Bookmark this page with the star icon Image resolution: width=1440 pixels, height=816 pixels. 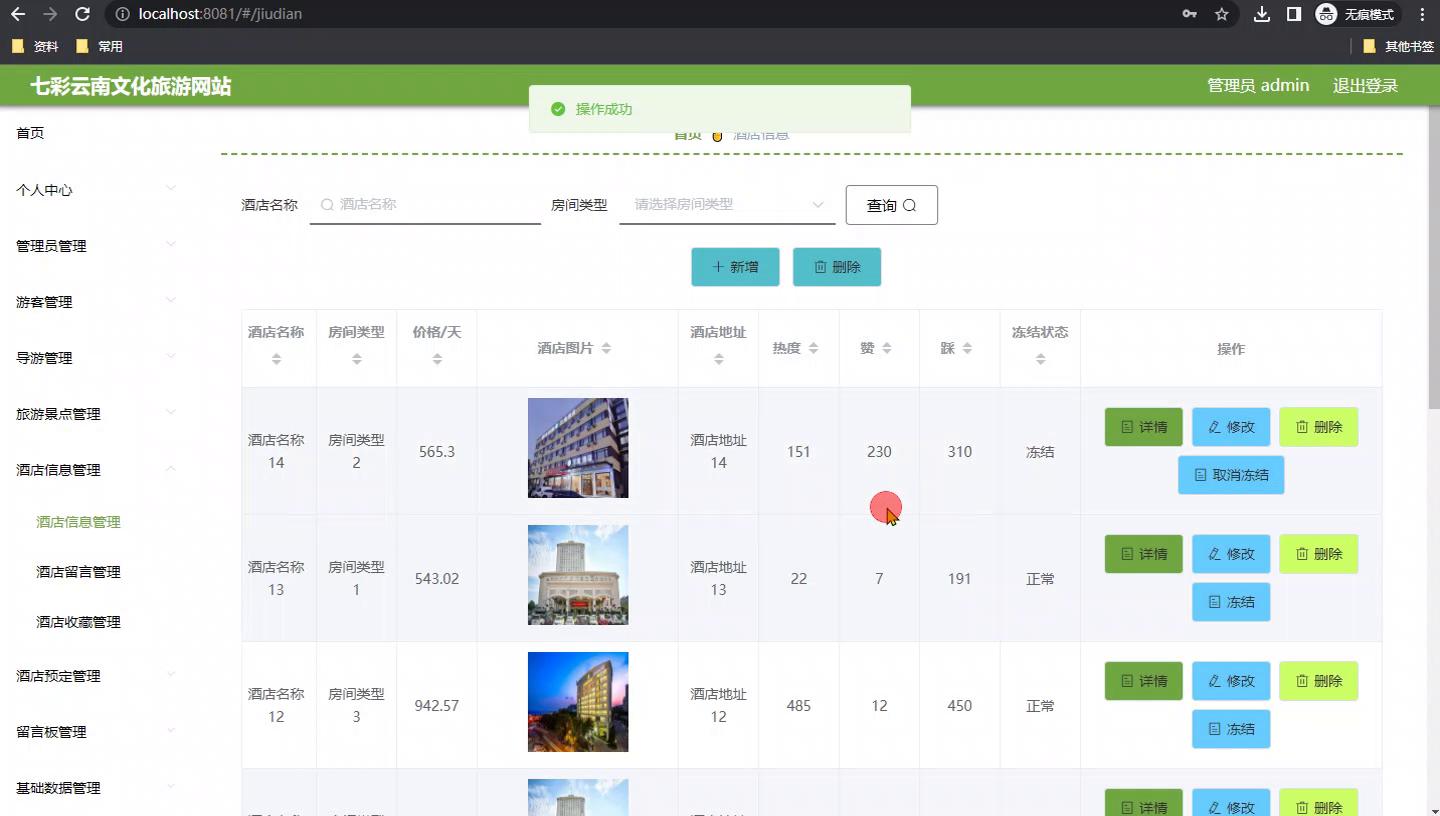[1221, 14]
